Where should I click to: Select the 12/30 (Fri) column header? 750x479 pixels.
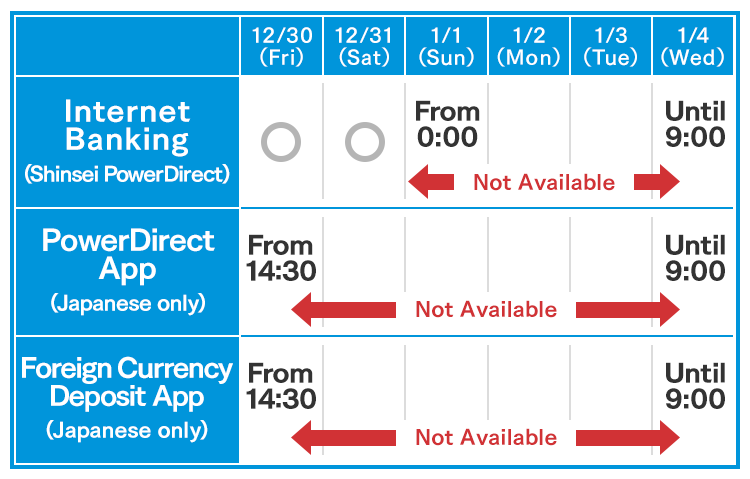coord(281,46)
